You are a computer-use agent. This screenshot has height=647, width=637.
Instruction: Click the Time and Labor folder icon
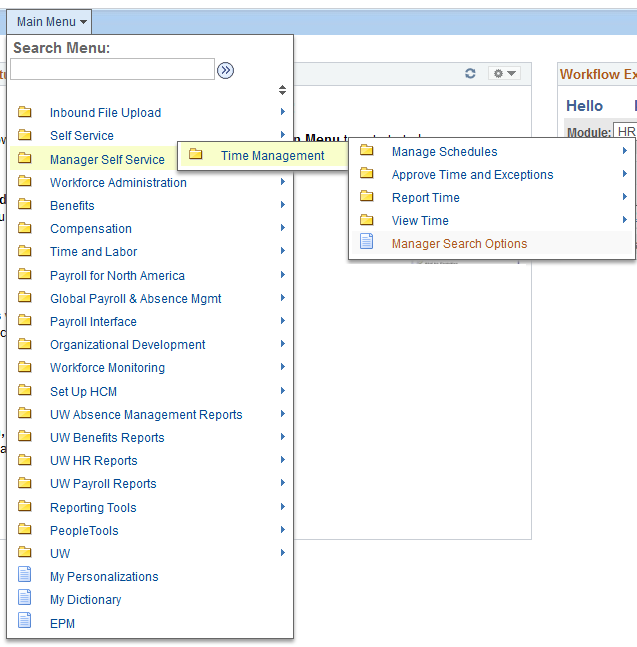tap(25, 251)
